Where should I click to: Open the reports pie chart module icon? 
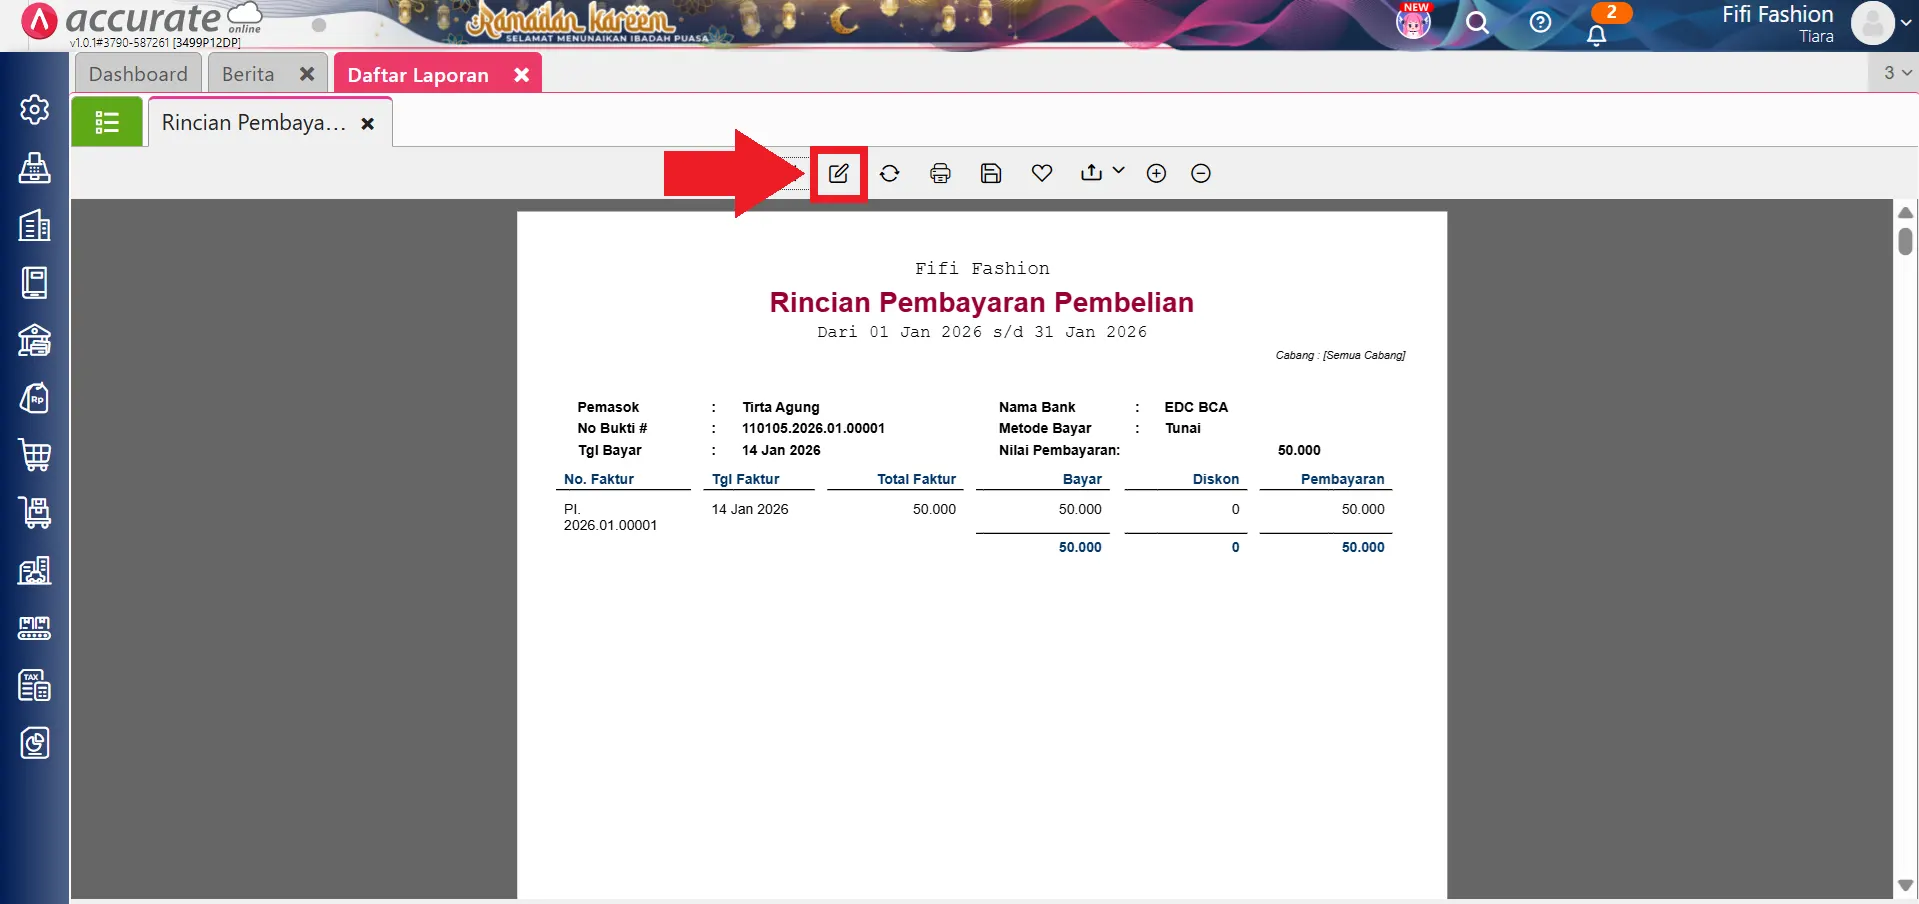[35, 743]
